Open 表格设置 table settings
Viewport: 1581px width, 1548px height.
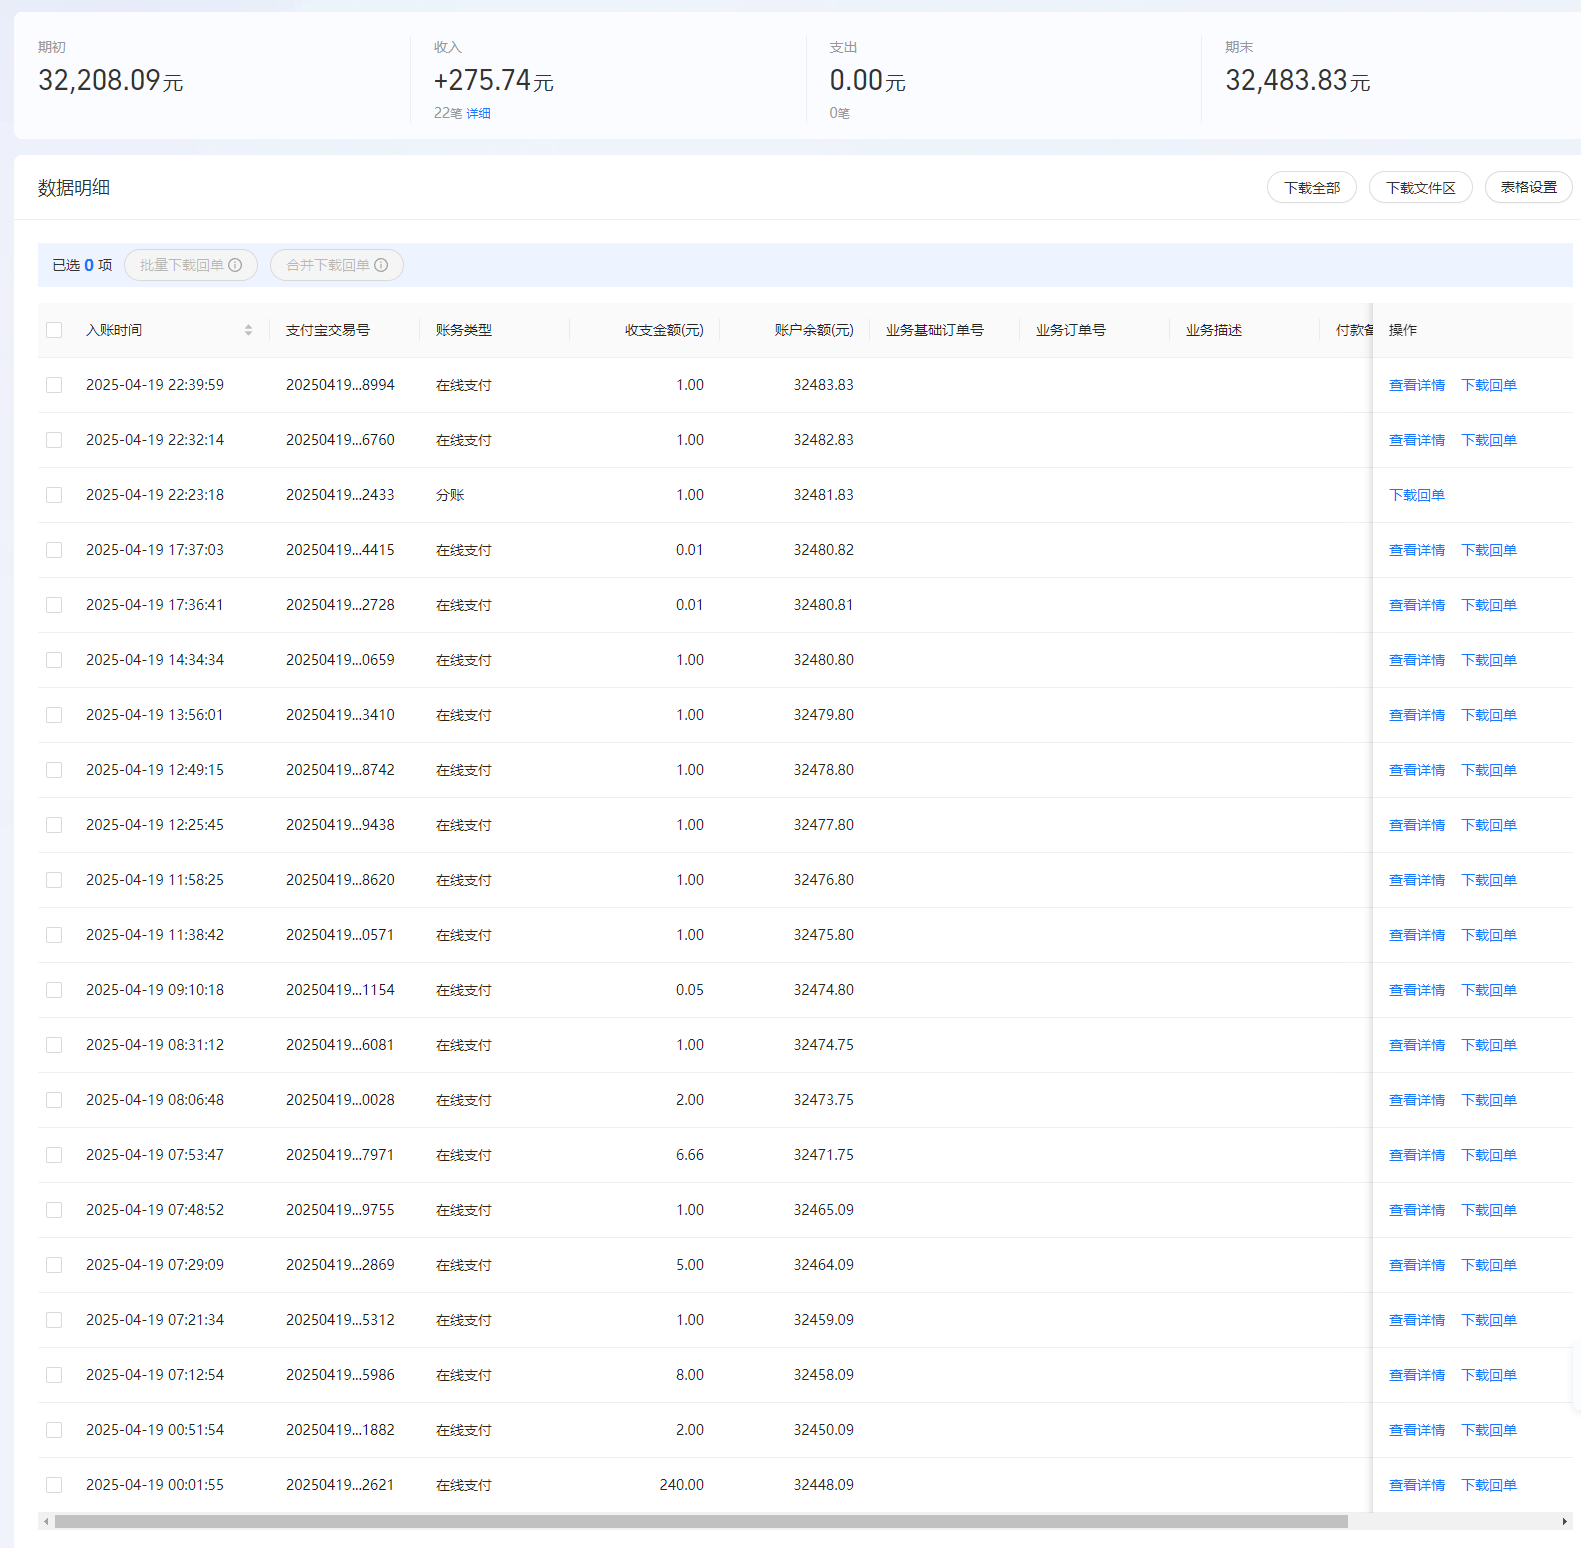pos(1528,188)
